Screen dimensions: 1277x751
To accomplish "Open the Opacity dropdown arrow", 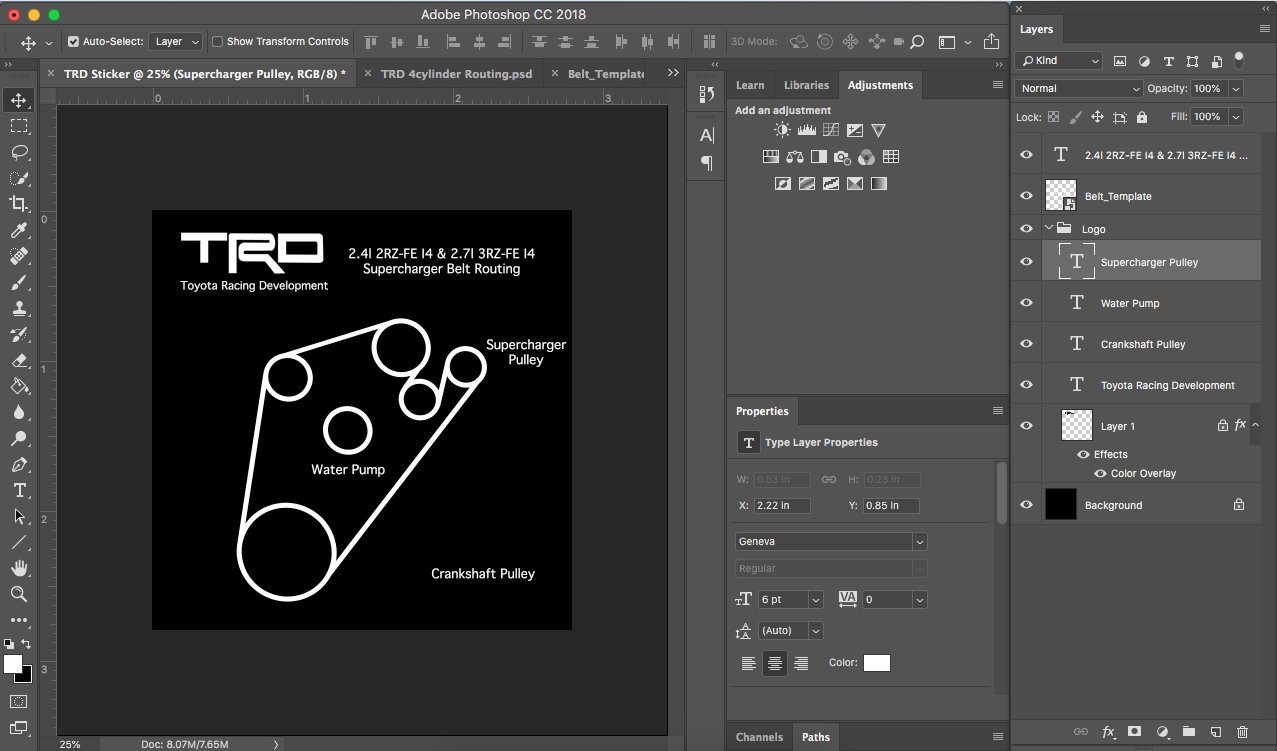I will 1236,89.
